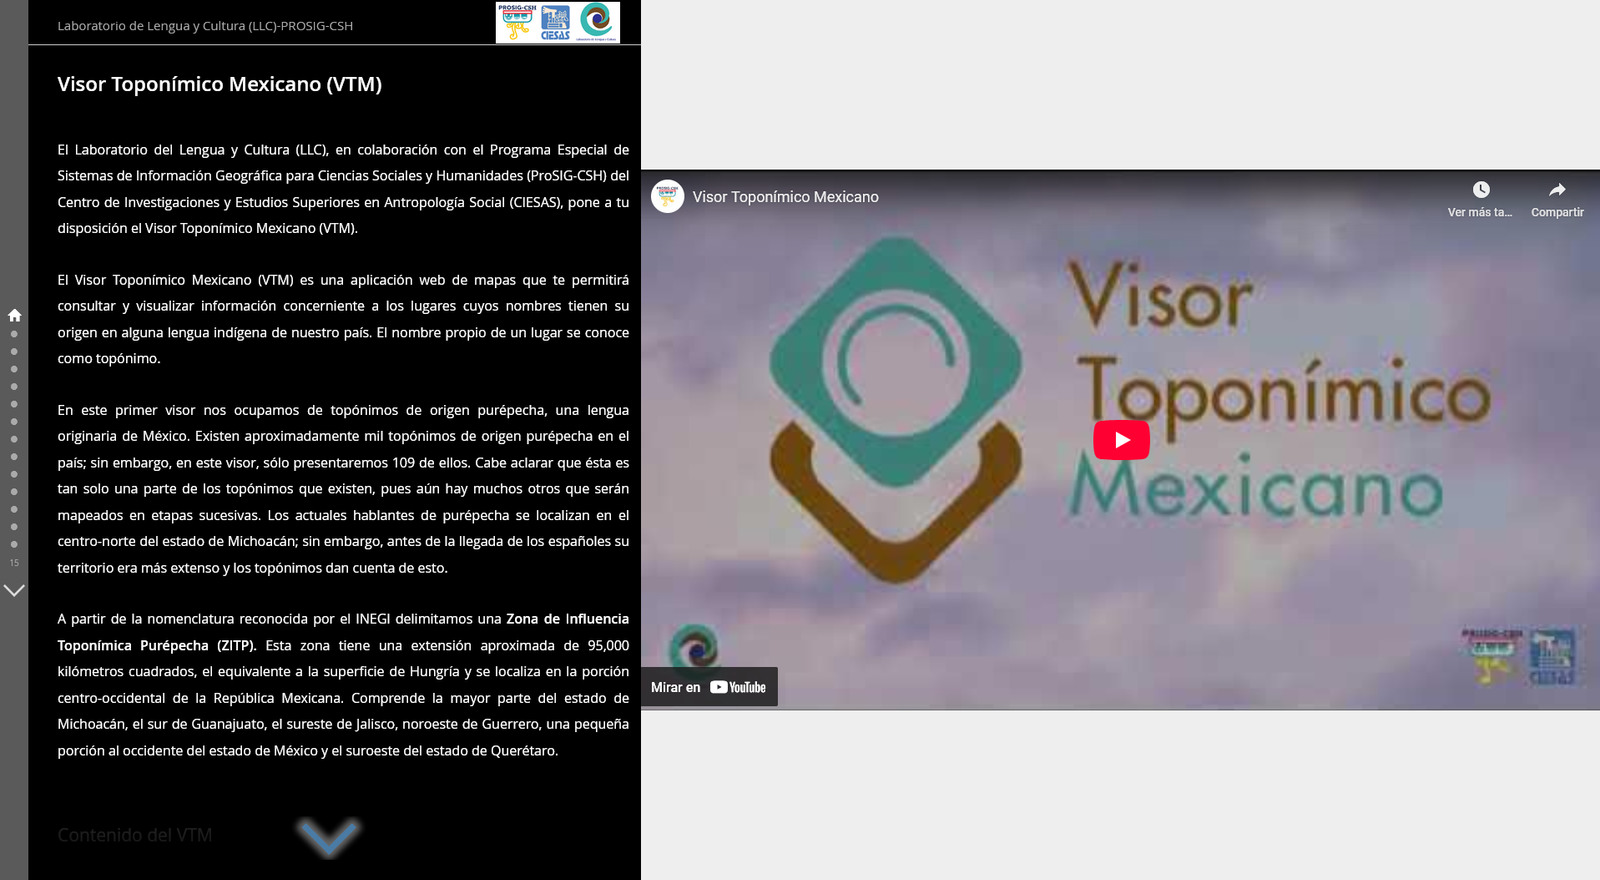Click the PROSIG-CSH logo in the header
The width and height of the screenshot is (1600, 880).
517,22
